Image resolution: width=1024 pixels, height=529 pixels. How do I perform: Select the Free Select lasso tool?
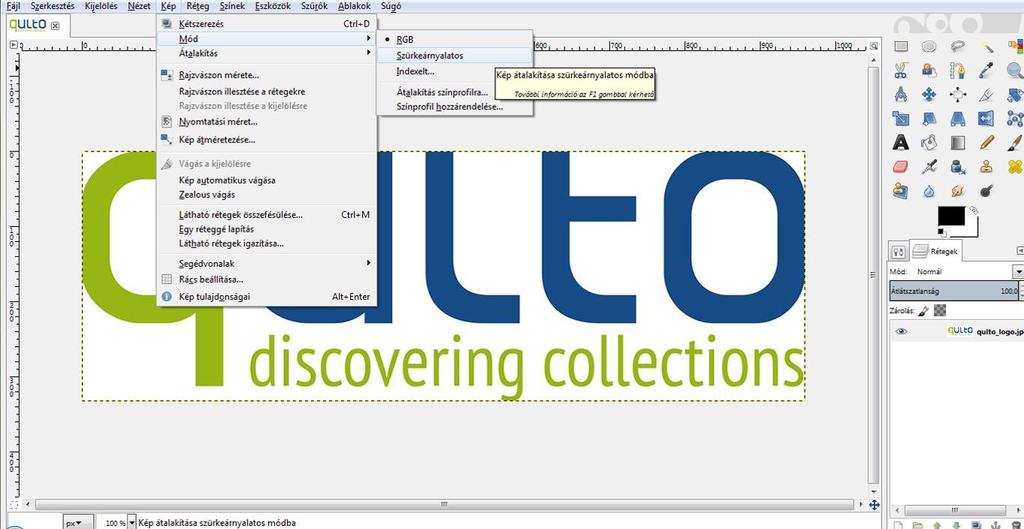click(958, 46)
